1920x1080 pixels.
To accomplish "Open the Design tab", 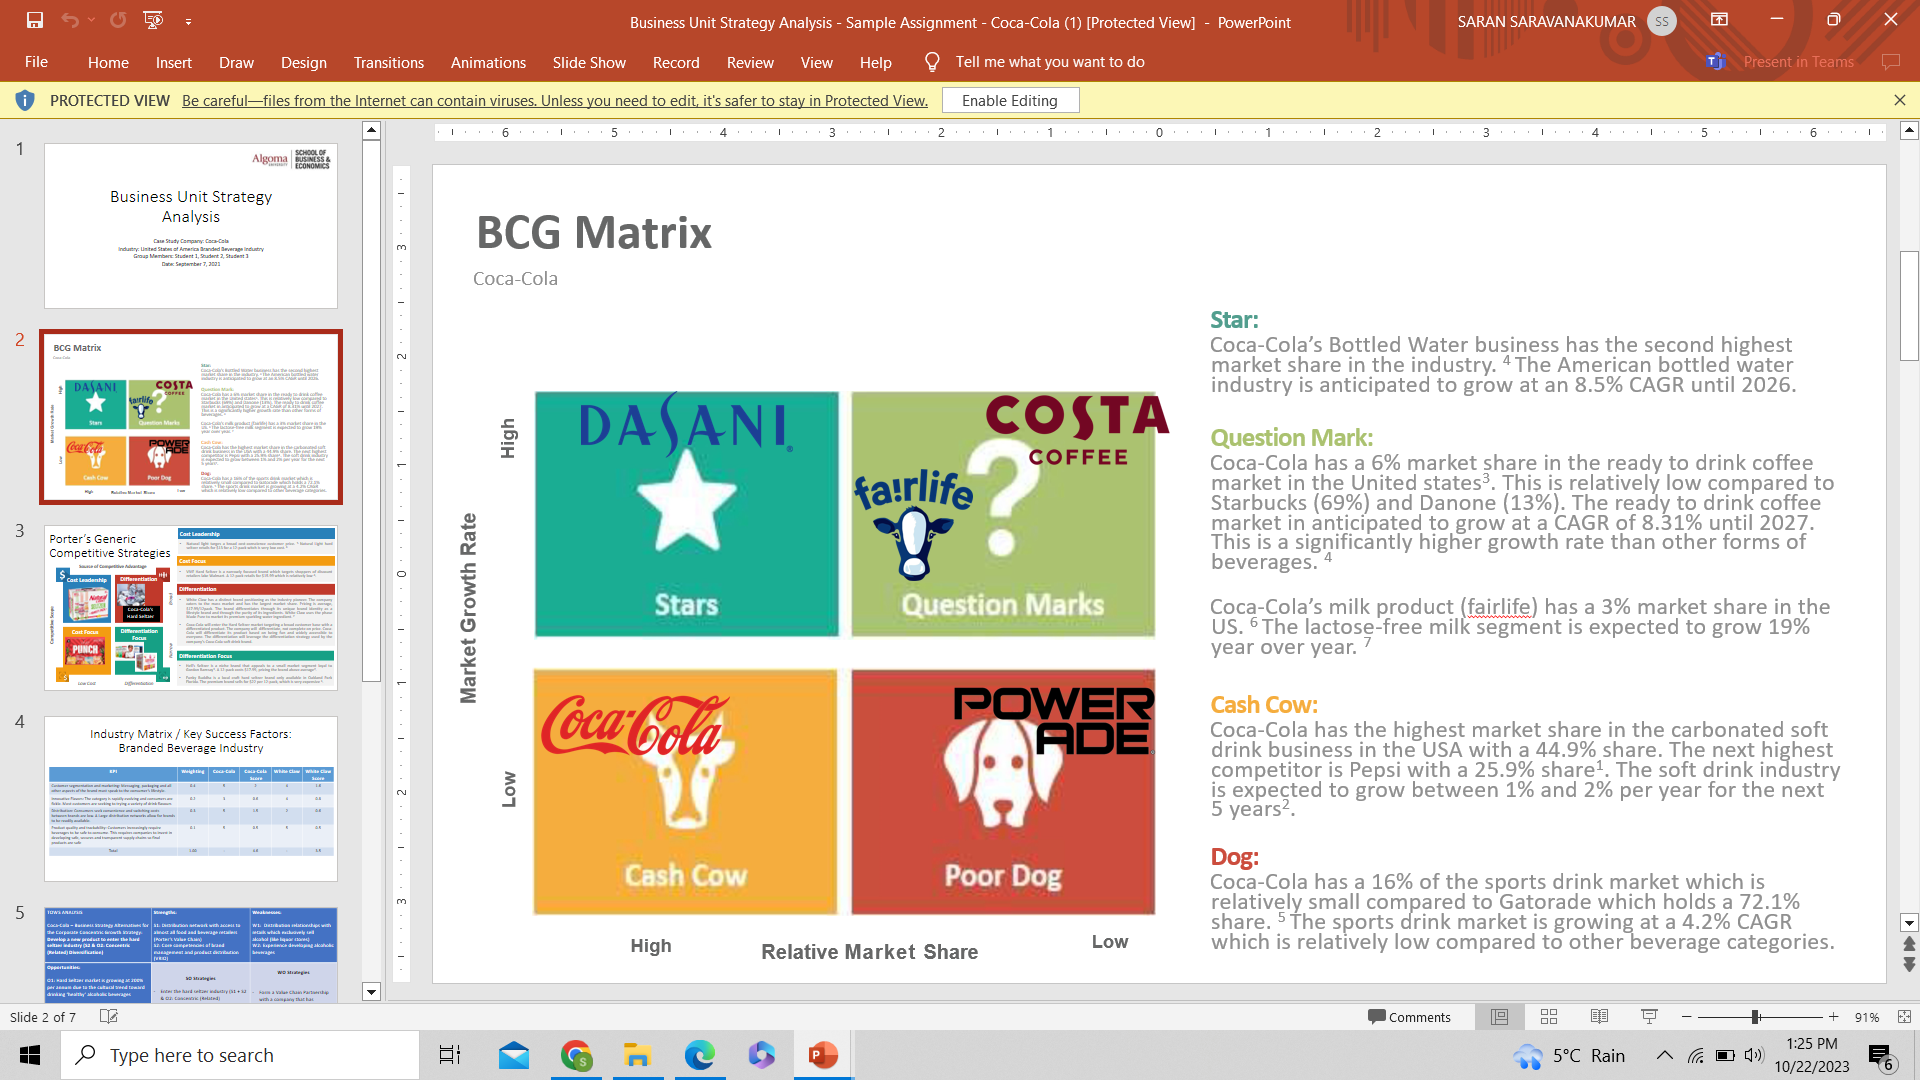I will pyautogui.click(x=304, y=62).
